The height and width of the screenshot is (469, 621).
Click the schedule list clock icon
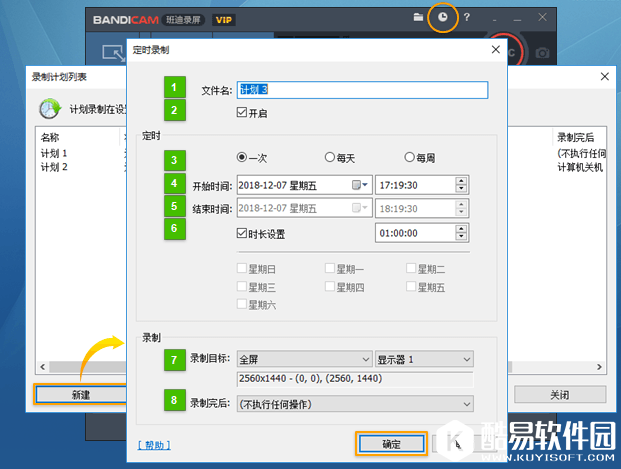click(x=49, y=108)
